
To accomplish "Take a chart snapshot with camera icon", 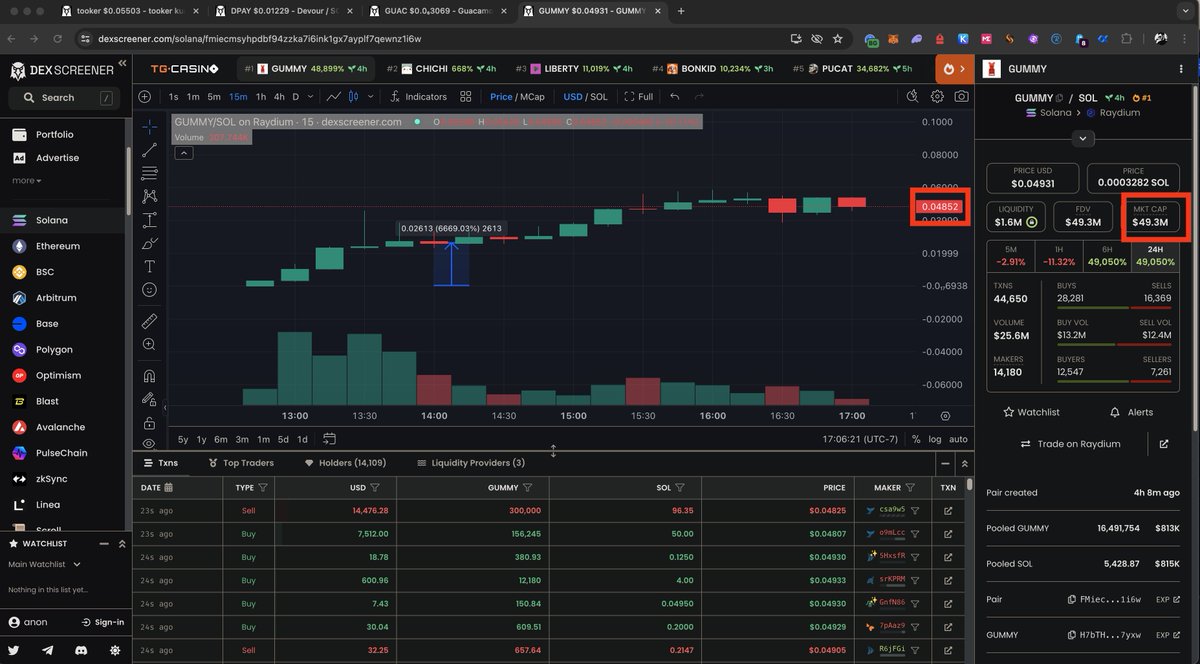I will tap(961, 97).
